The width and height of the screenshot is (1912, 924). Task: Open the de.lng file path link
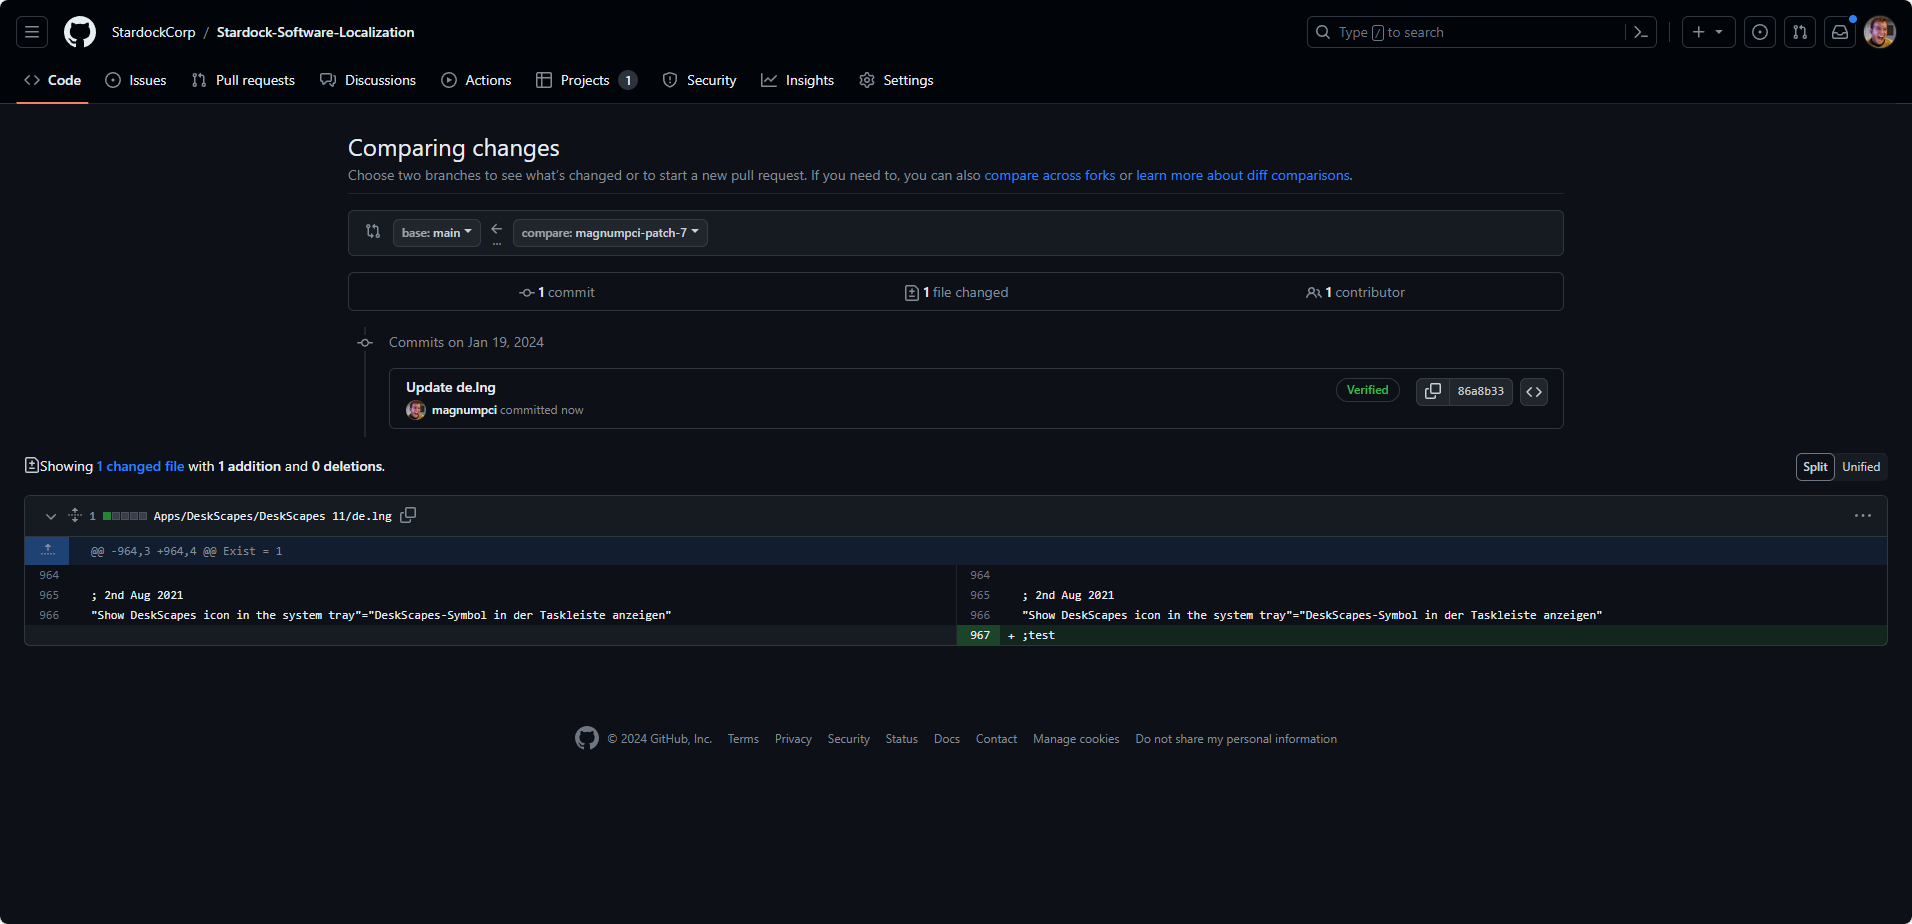click(x=272, y=516)
